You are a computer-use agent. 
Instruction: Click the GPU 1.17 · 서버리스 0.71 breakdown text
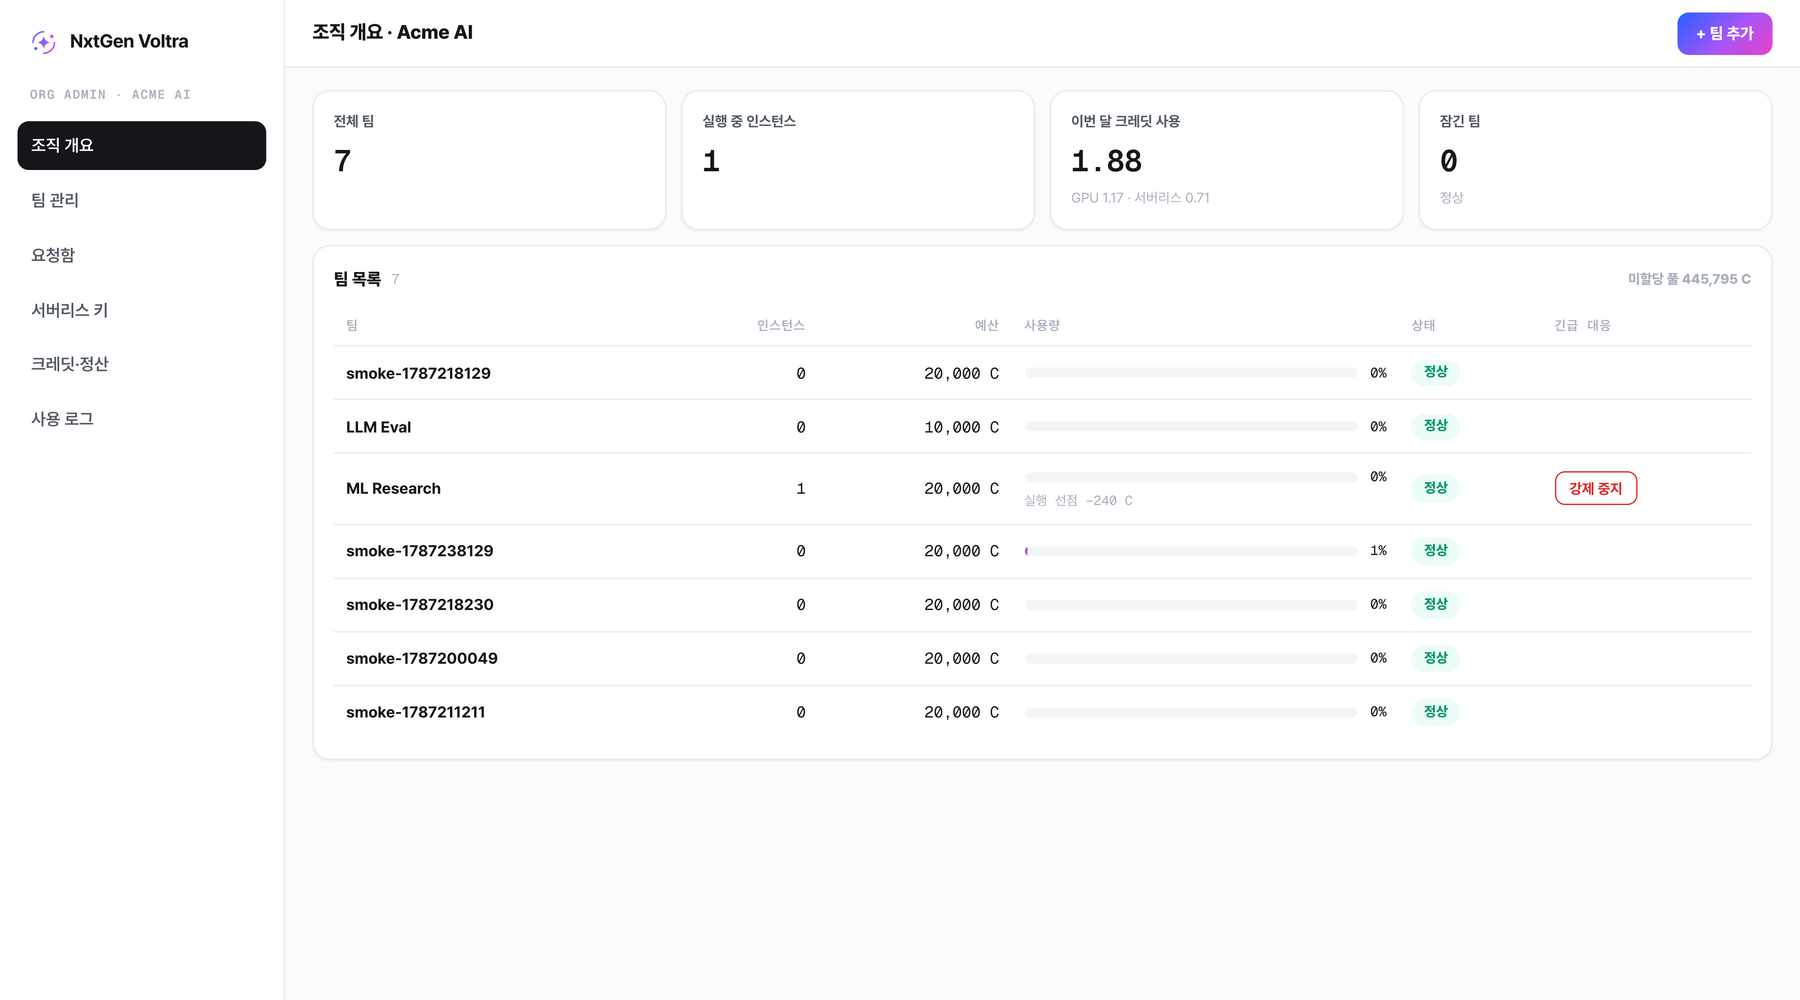1140,198
